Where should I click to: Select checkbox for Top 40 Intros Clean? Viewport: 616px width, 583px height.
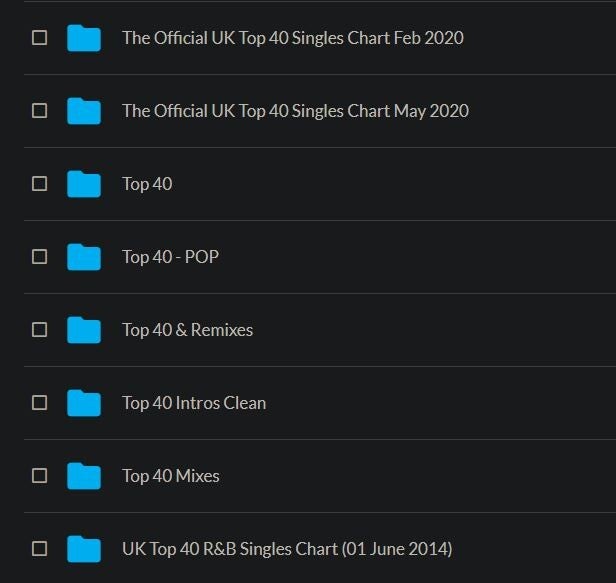[x=40, y=403]
